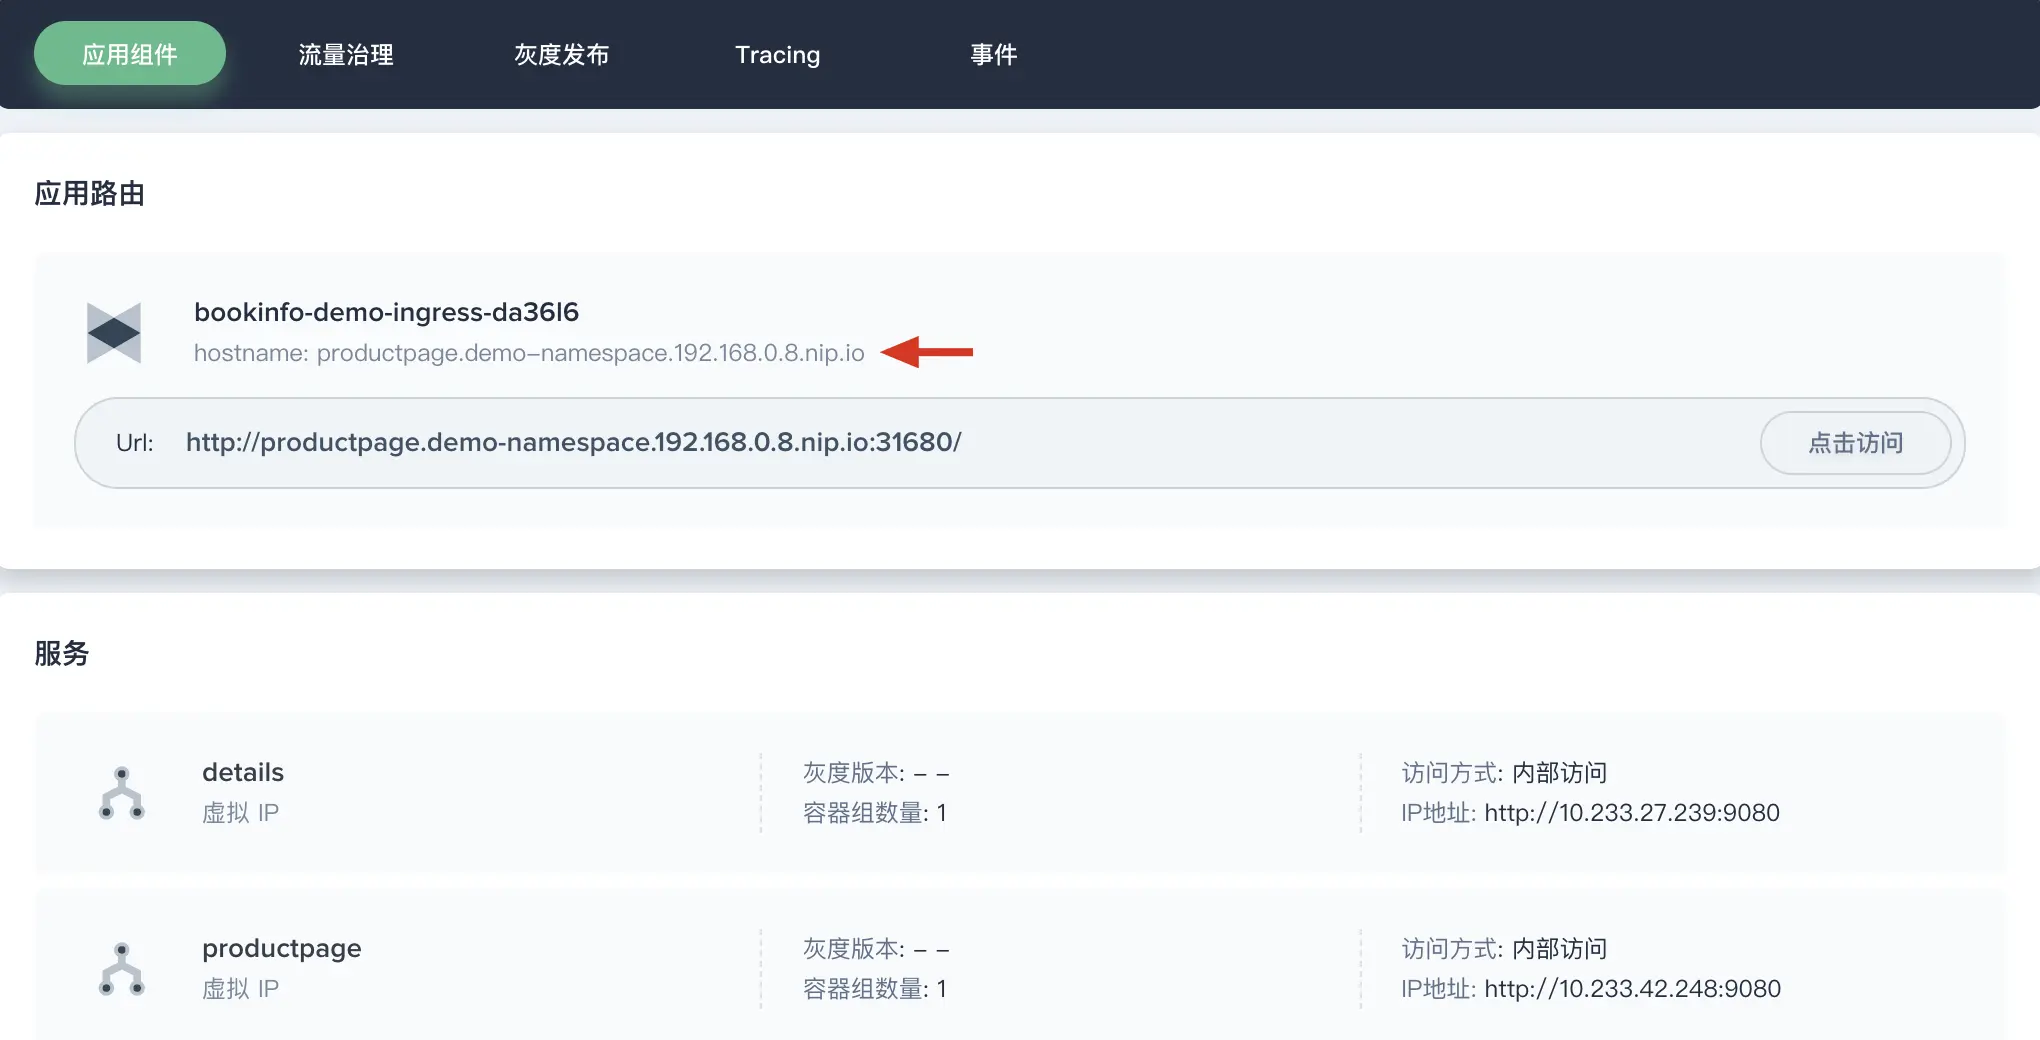Click 访问方式: 内部访问 in productpage row
2040x1040 pixels.
click(1504, 949)
